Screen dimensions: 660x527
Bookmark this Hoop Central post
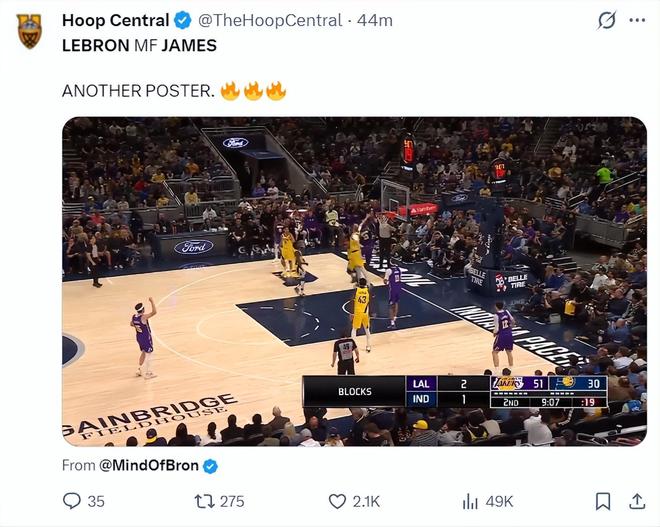pyautogui.click(x=603, y=501)
